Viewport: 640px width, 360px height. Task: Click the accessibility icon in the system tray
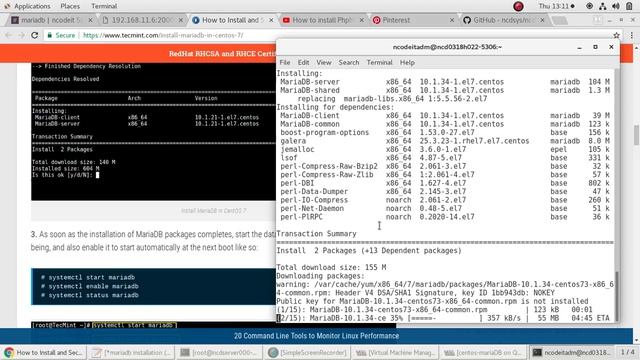tap(589, 6)
